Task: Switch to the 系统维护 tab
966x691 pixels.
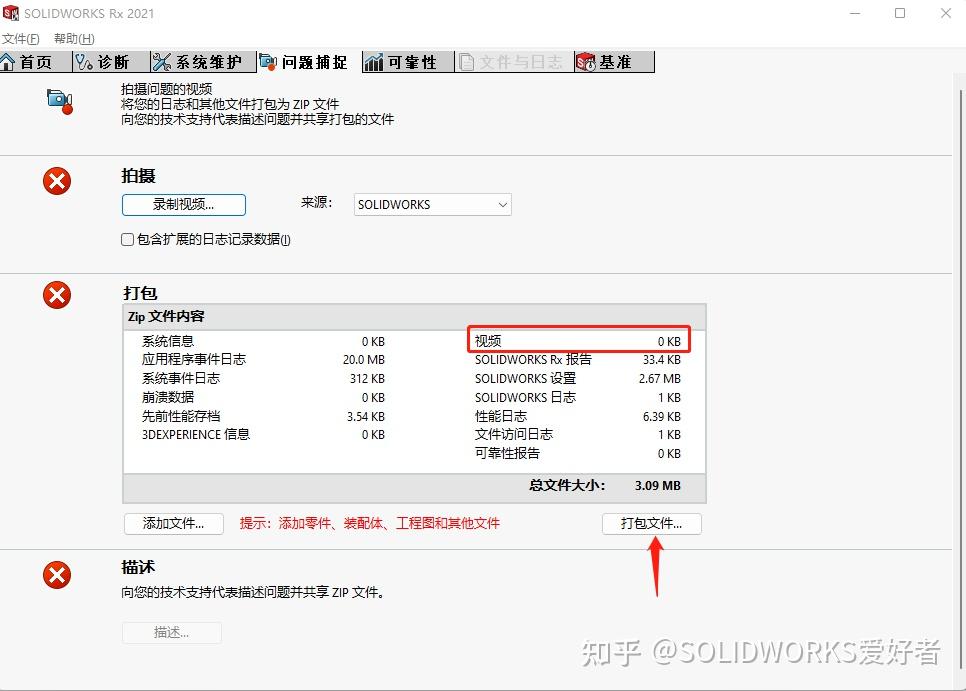Action: pos(203,62)
